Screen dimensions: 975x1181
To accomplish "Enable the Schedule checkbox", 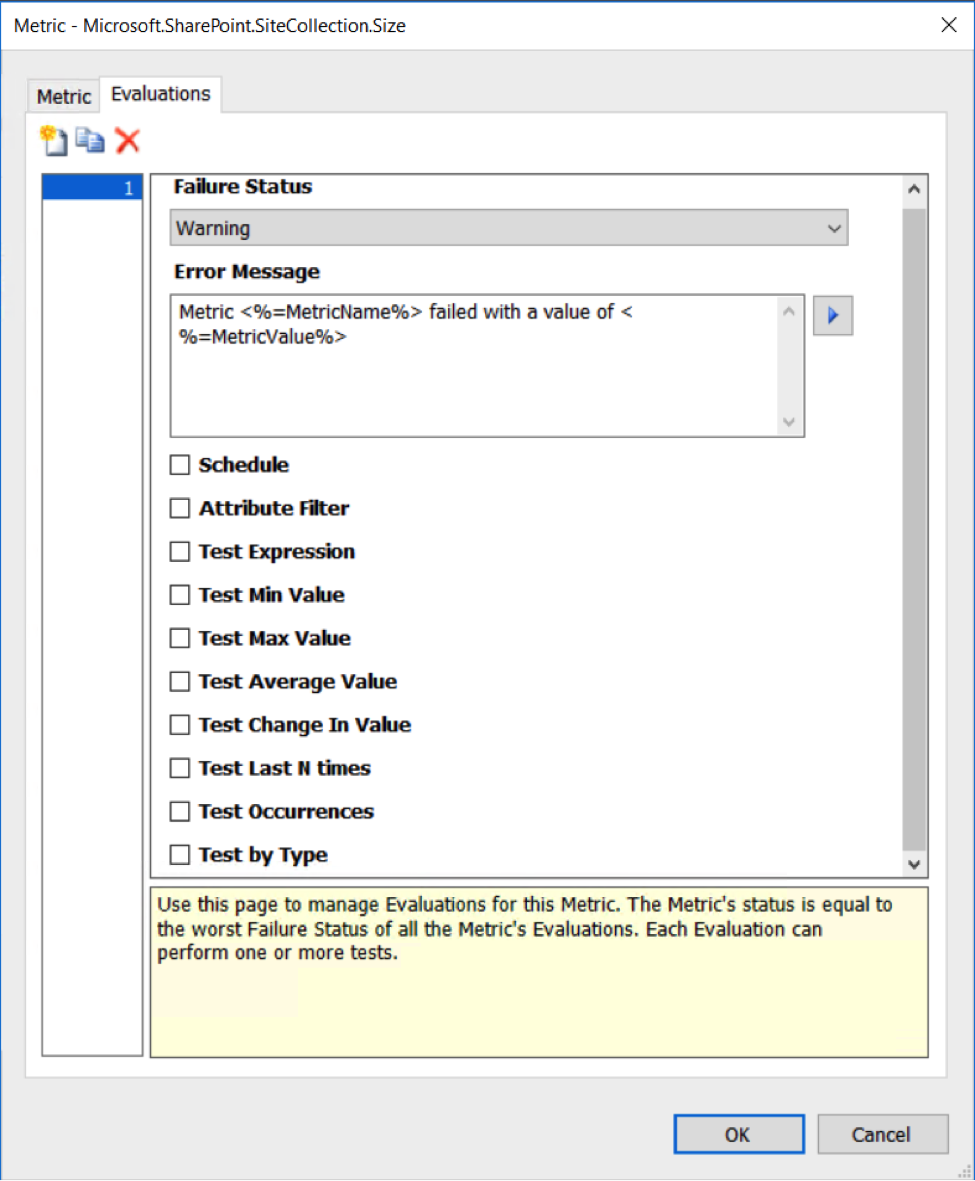I will (179, 465).
